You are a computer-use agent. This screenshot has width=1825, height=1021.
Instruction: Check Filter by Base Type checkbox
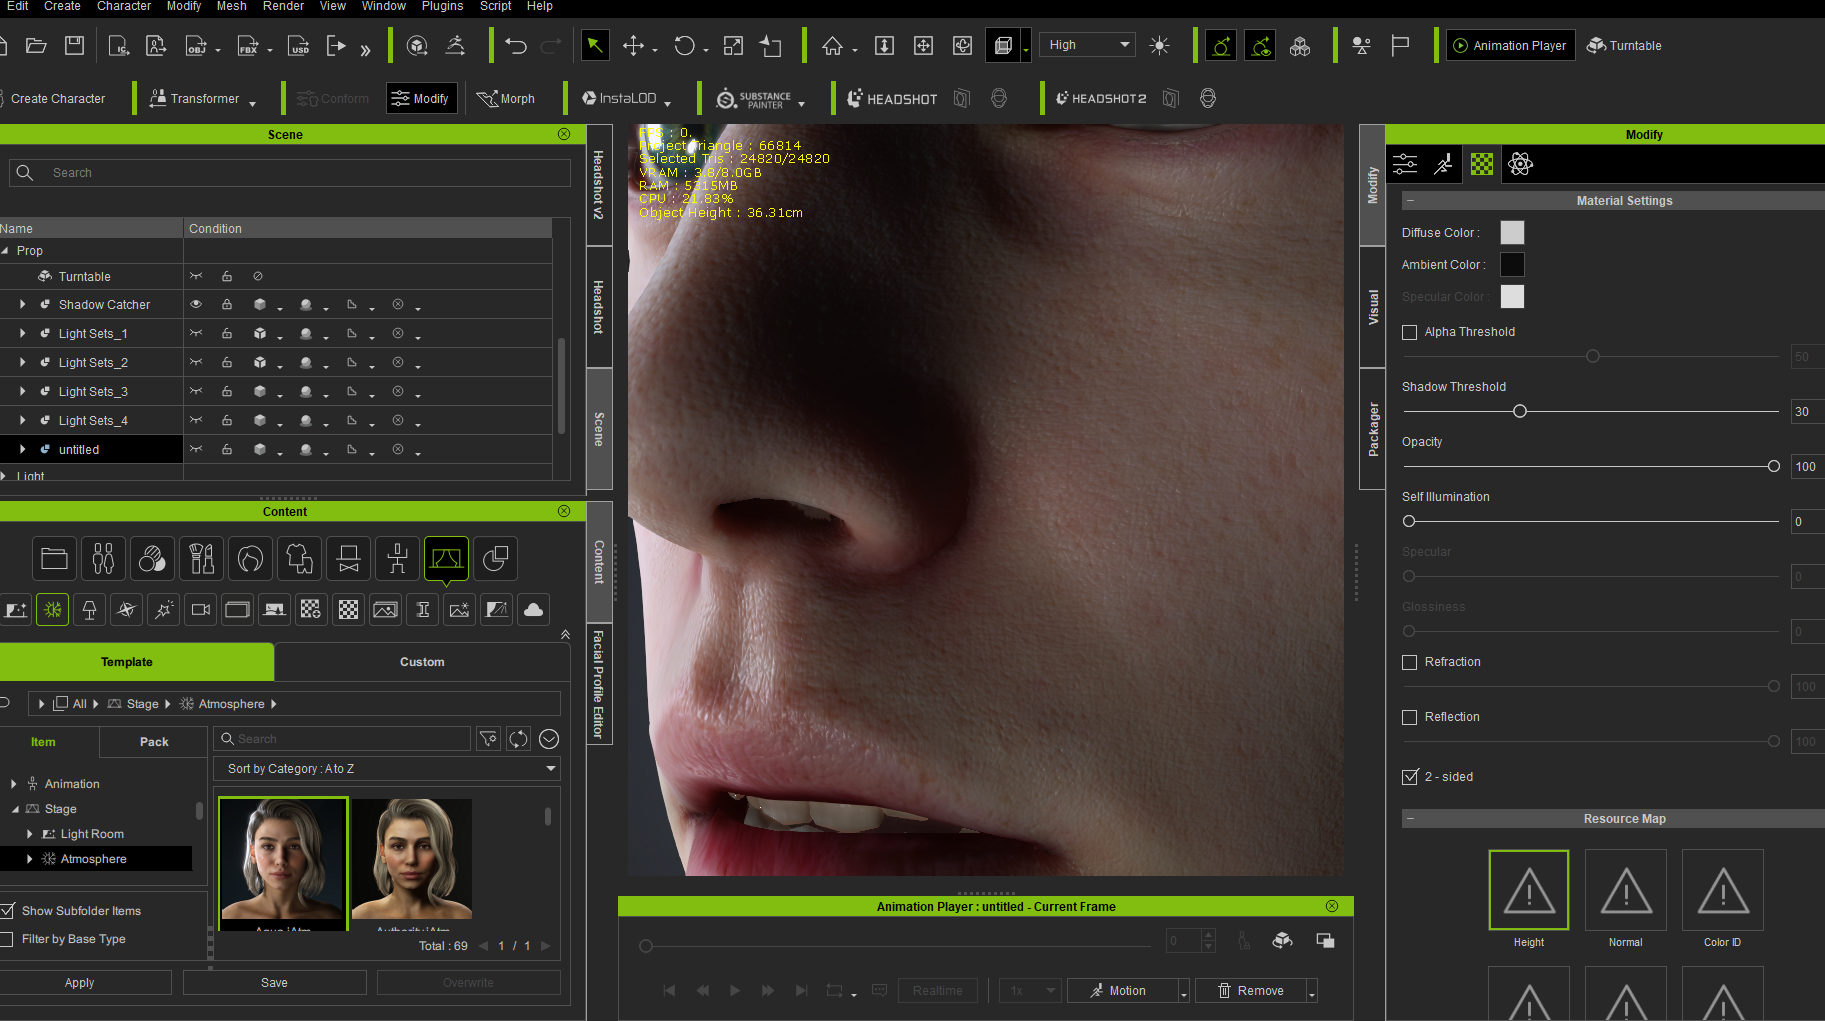7,939
